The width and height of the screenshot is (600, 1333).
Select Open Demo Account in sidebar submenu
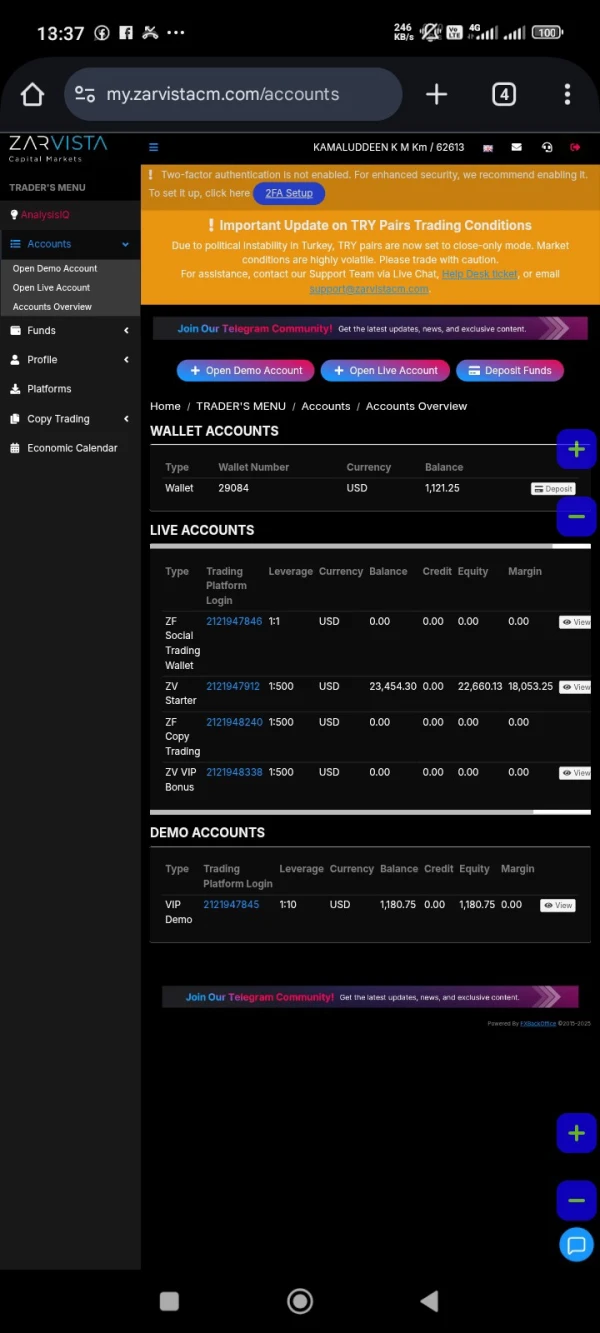(x=55, y=268)
